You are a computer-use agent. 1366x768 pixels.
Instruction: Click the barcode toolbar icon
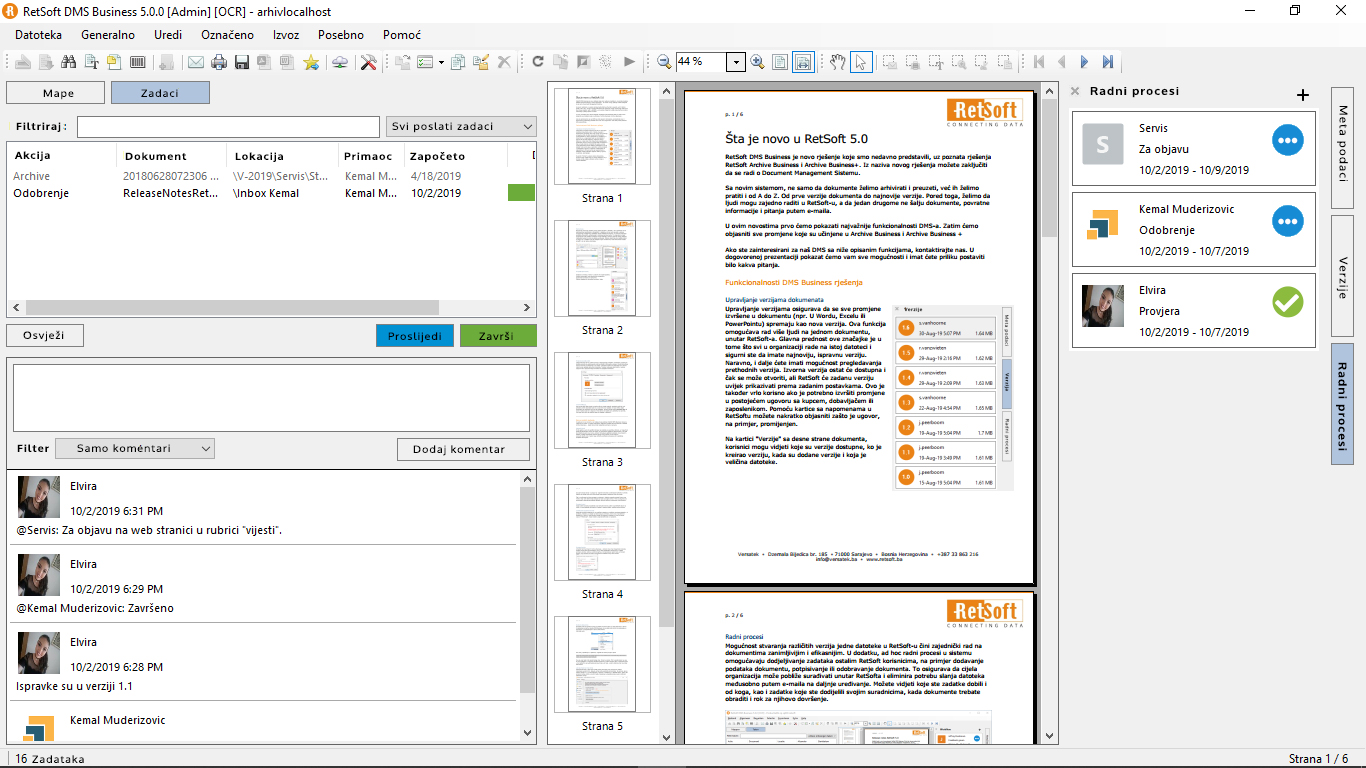click(137, 62)
